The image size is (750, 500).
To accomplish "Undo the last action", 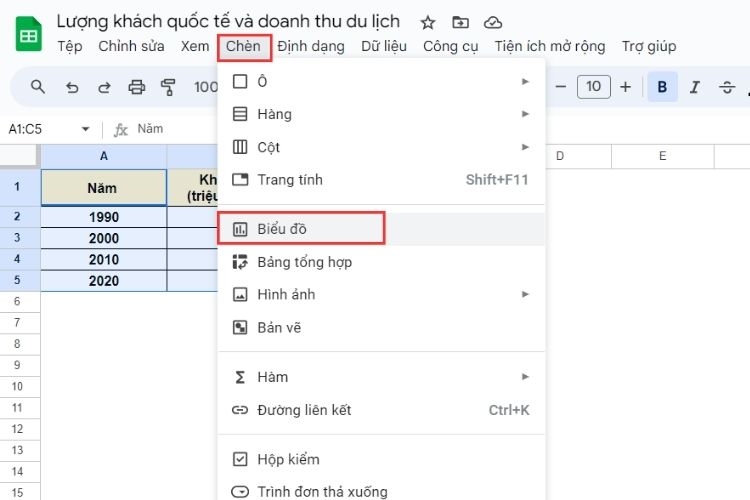I will point(72,87).
